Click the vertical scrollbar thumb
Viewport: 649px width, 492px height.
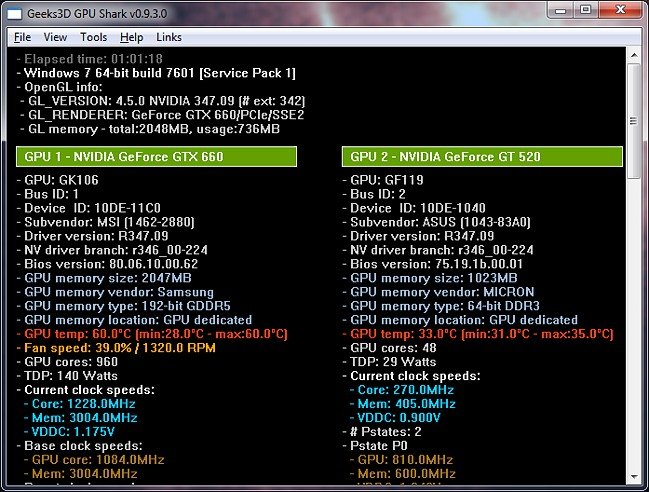coord(634,121)
